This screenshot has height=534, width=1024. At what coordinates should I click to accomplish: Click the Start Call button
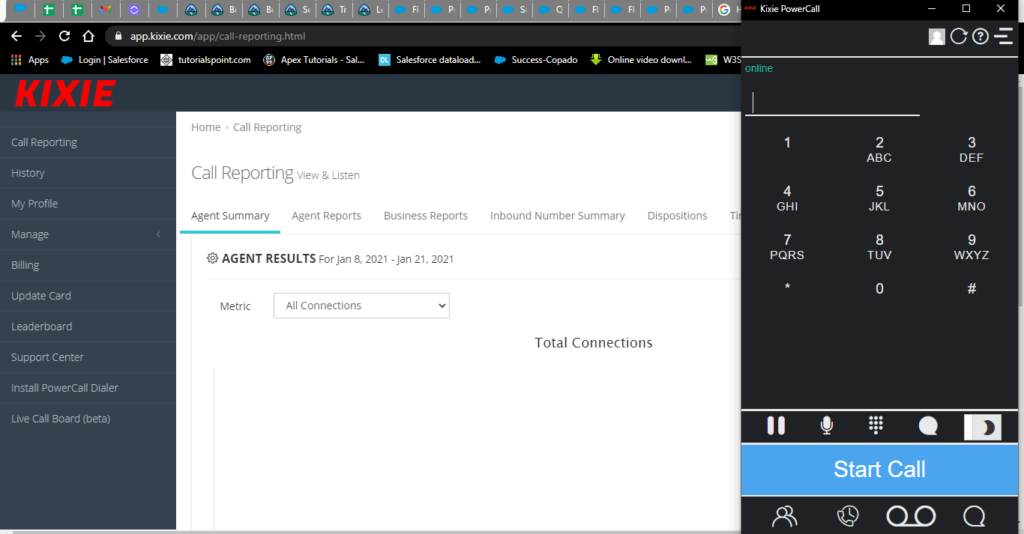pyautogui.click(x=879, y=469)
